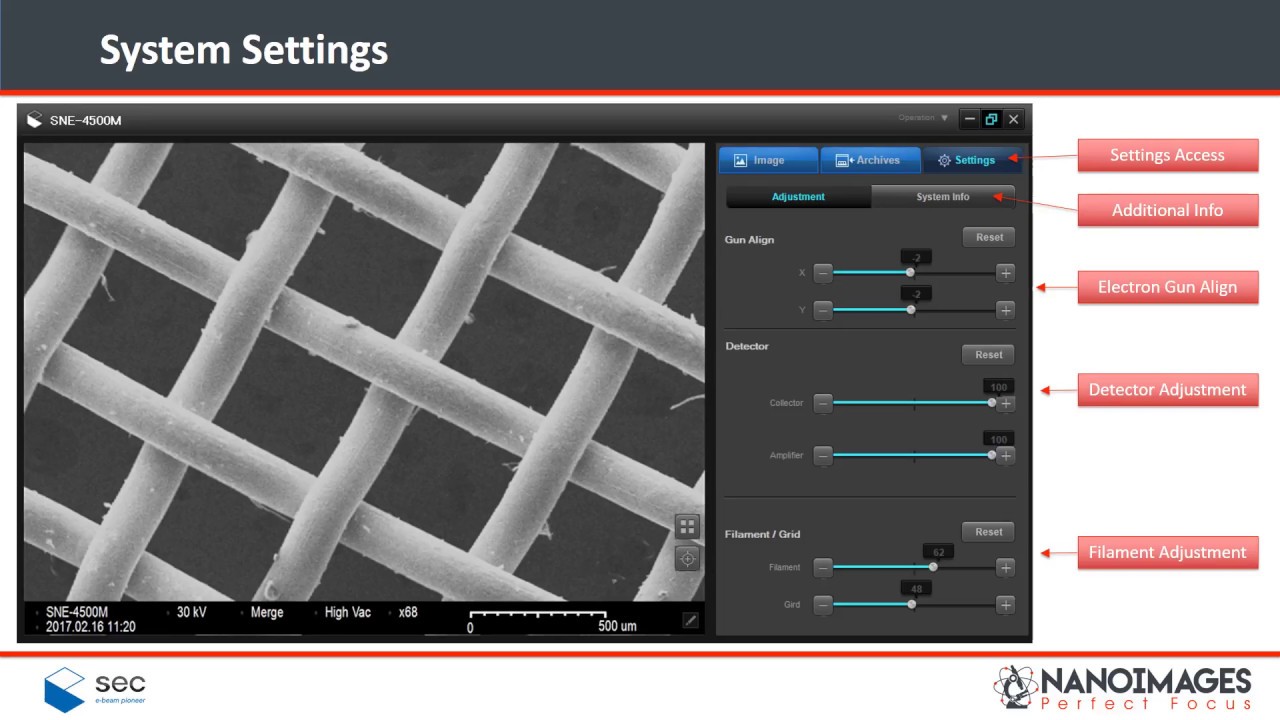Decrease Gird value with minus button
The width and height of the screenshot is (1280, 720).
pos(823,604)
